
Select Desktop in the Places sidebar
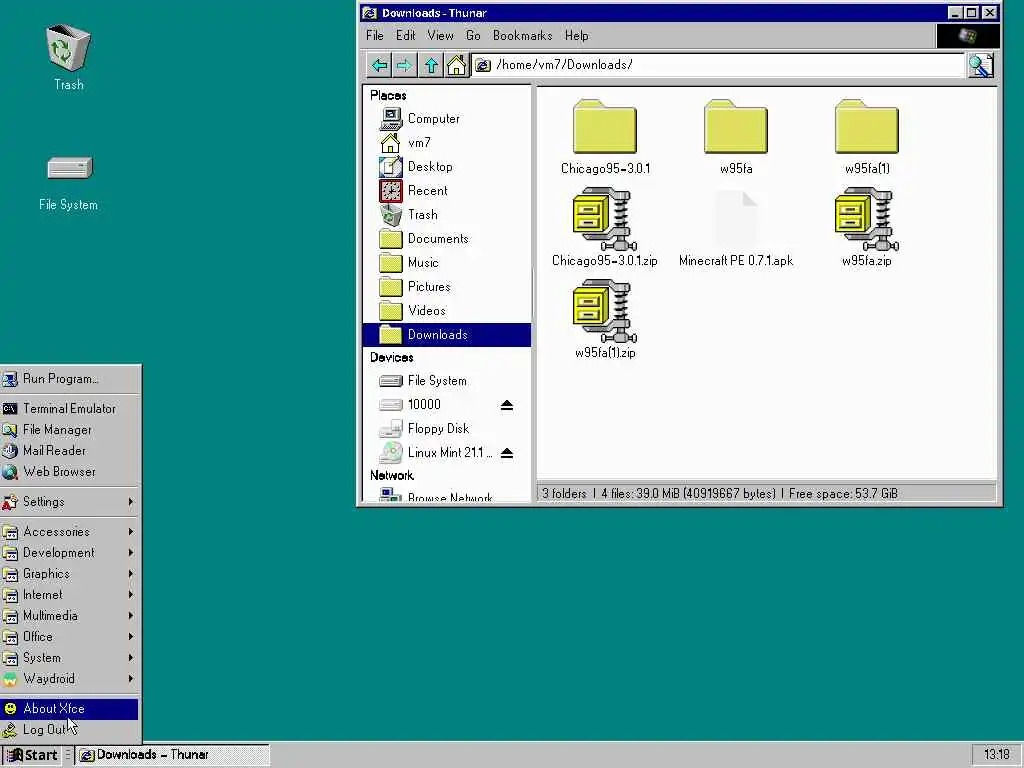click(x=447, y=167)
